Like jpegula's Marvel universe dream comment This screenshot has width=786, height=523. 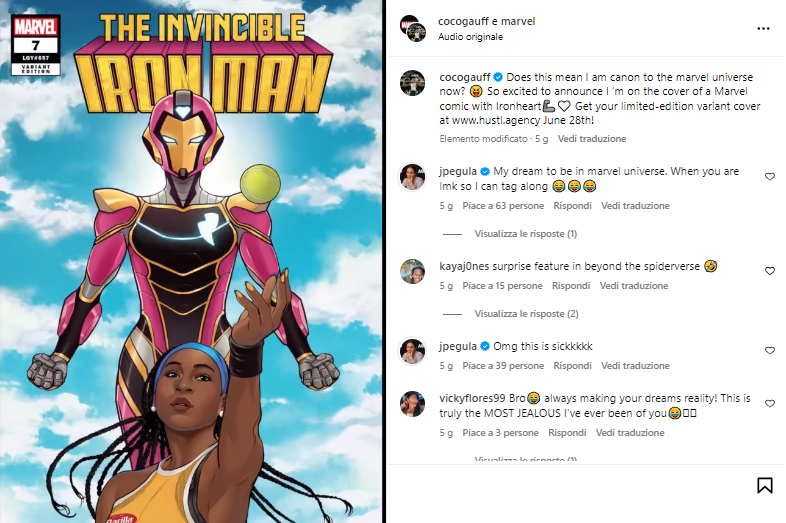click(x=769, y=176)
